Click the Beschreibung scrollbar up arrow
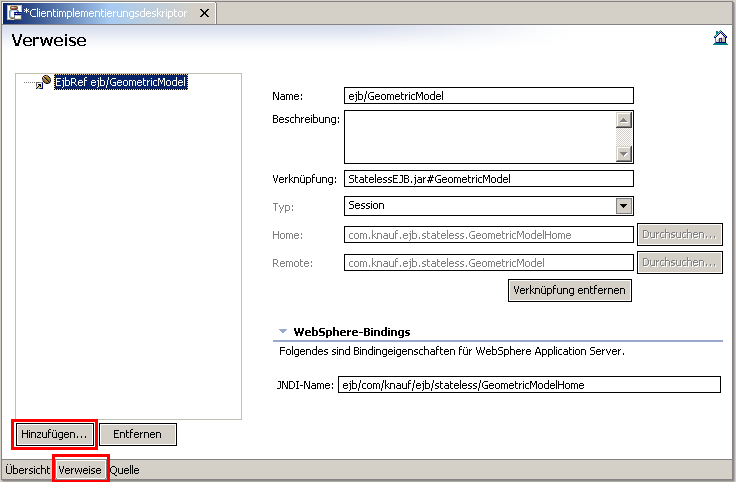The height and width of the screenshot is (482, 736). (624, 120)
